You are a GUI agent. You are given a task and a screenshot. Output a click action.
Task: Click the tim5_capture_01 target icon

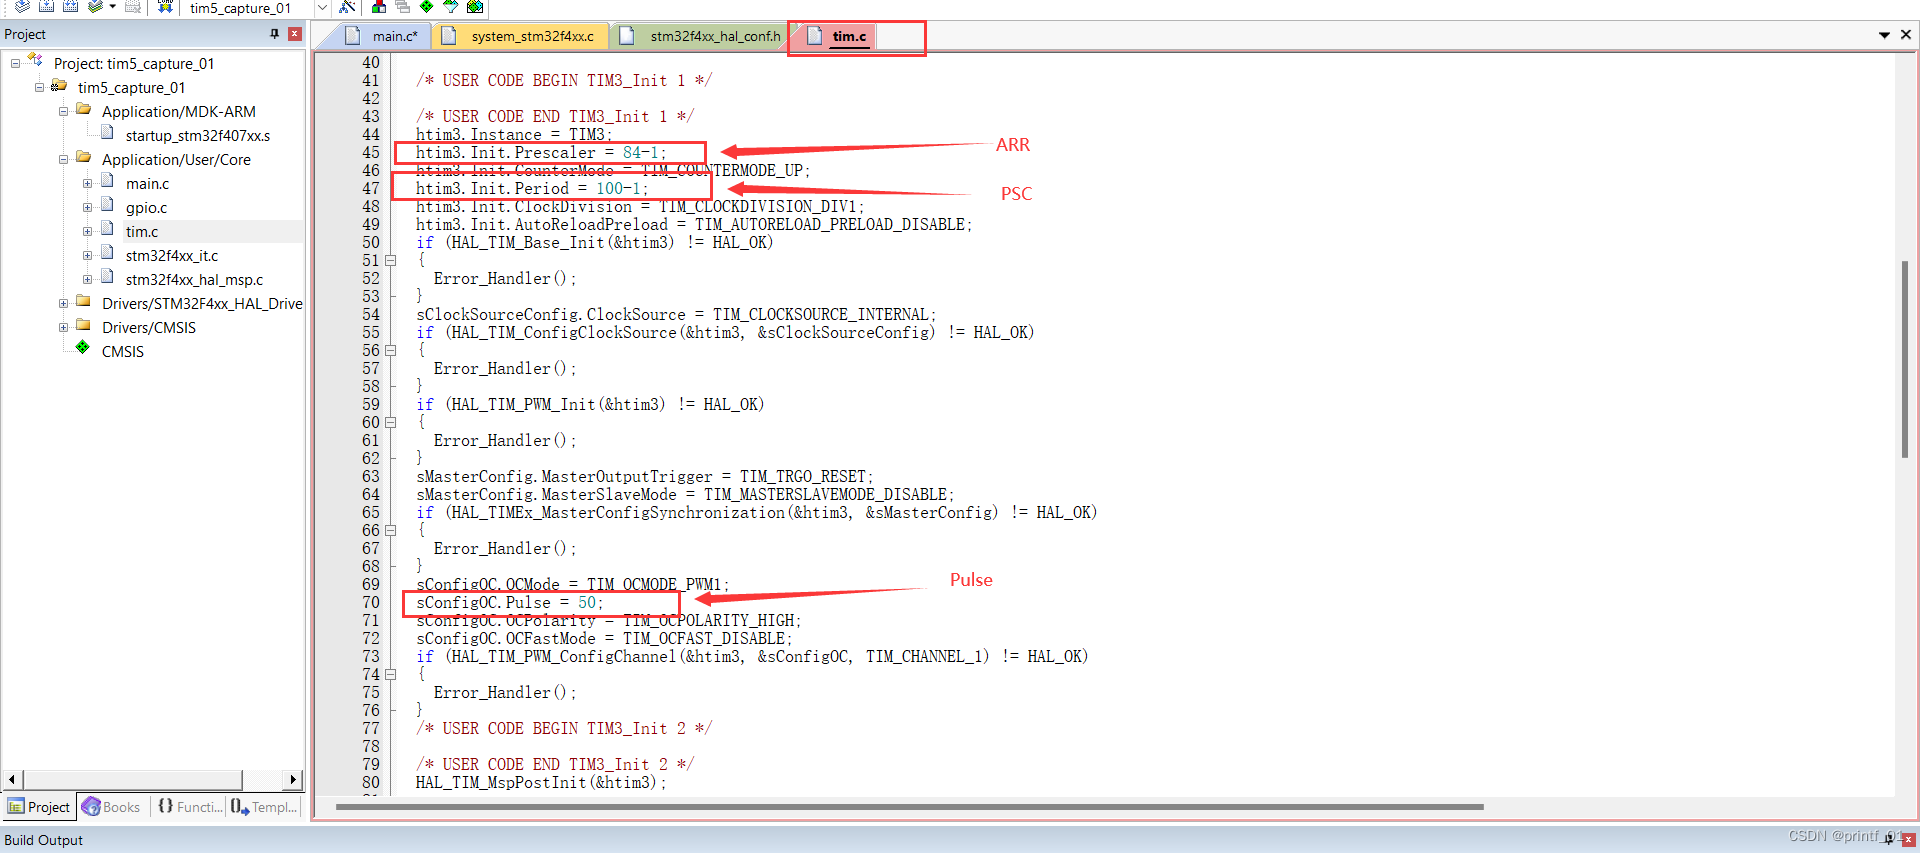(x=59, y=86)
